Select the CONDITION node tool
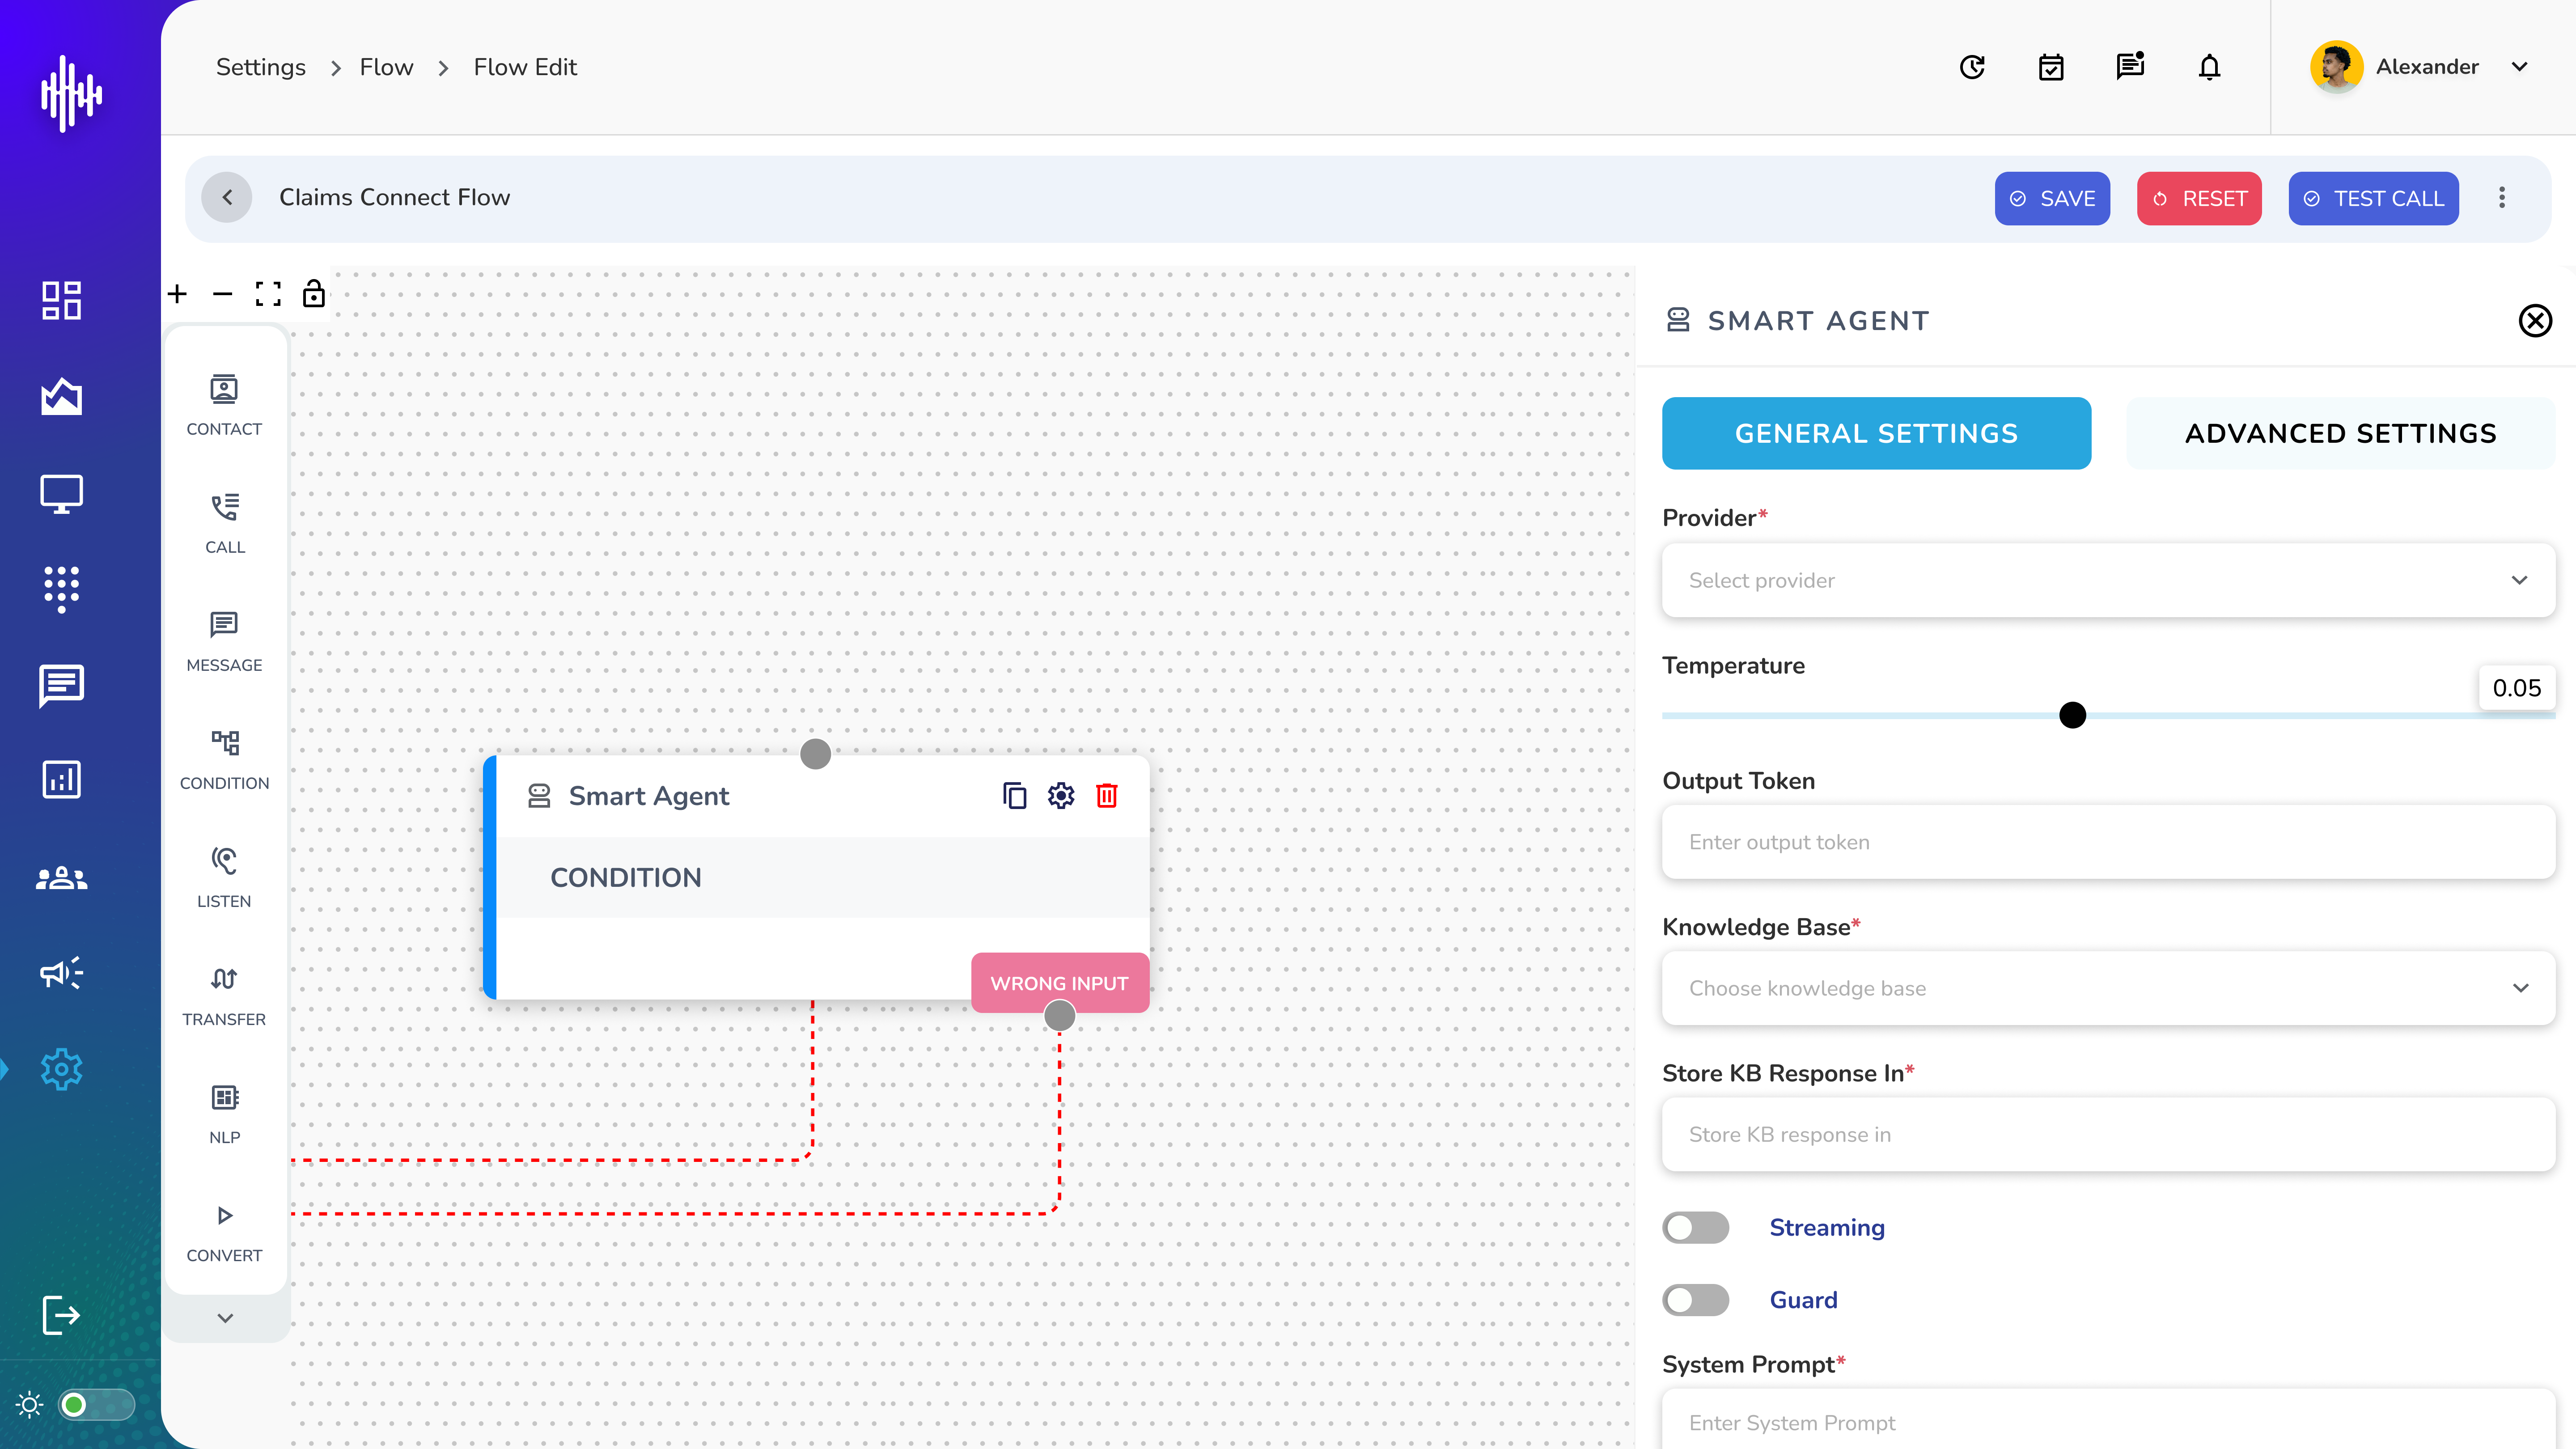This screenshot has height=1449, width=2576. [x=224, y=759]
